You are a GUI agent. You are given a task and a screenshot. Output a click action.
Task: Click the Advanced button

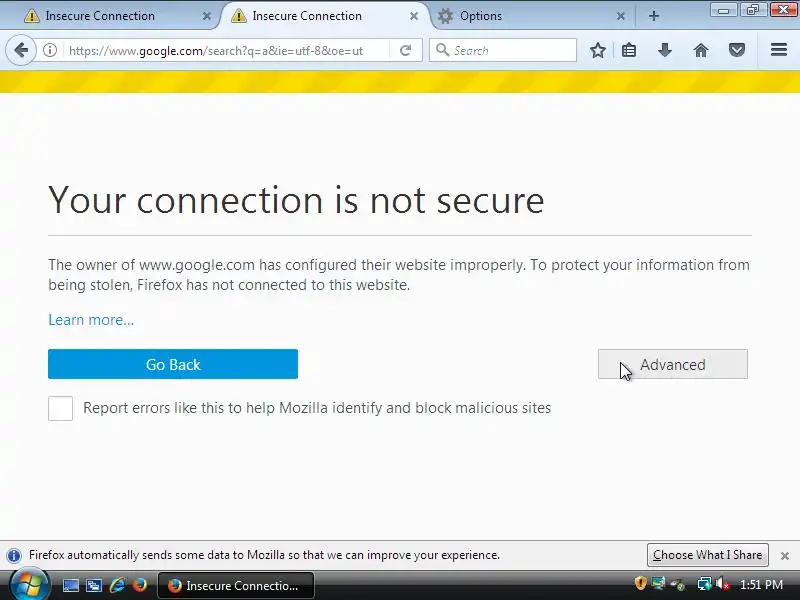coord(672,364)
